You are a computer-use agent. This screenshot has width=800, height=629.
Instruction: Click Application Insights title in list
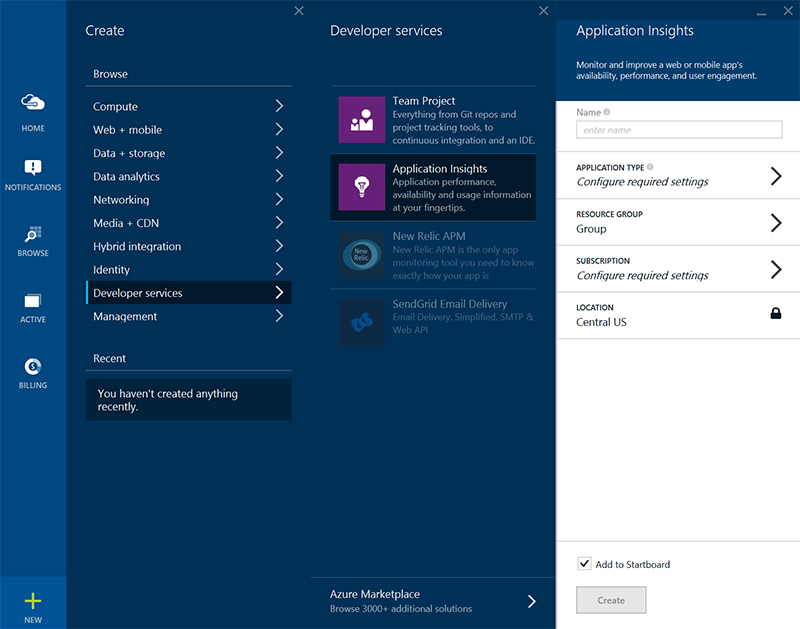pos(439,169)
